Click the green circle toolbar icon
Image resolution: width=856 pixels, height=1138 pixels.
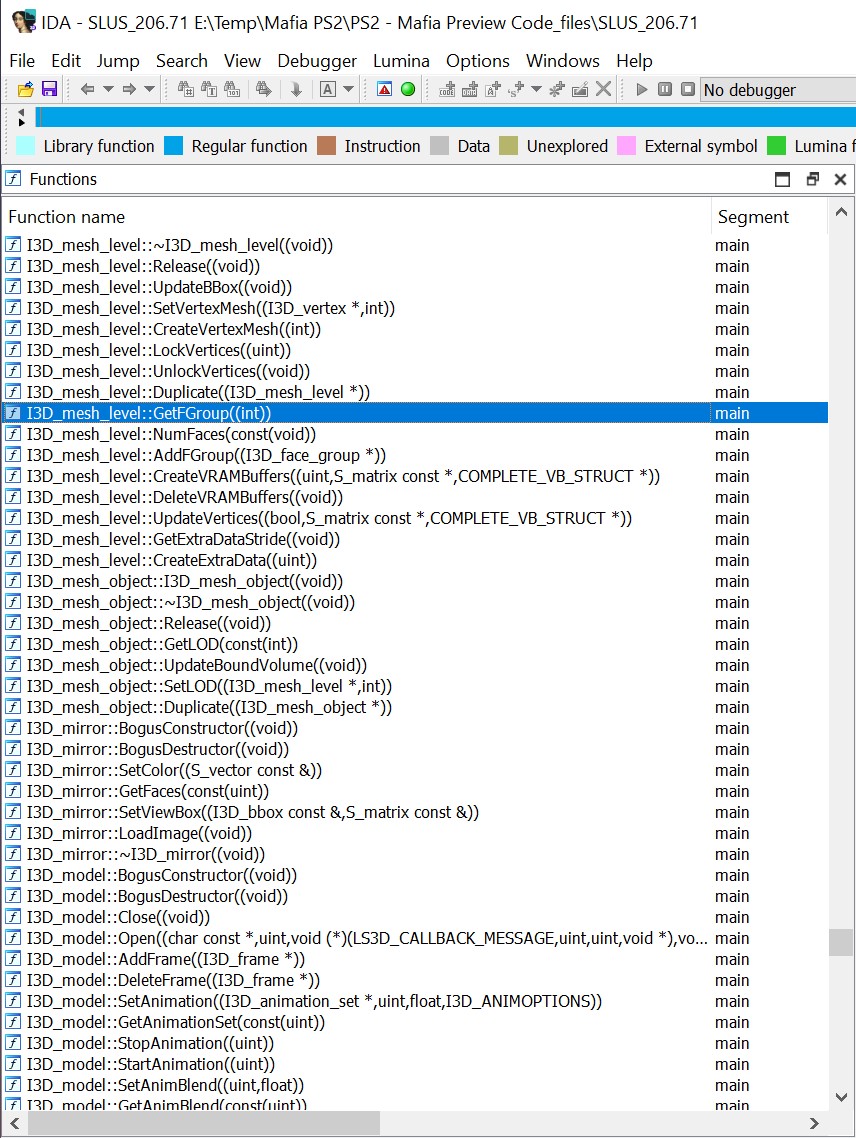[x=408, y=90]
